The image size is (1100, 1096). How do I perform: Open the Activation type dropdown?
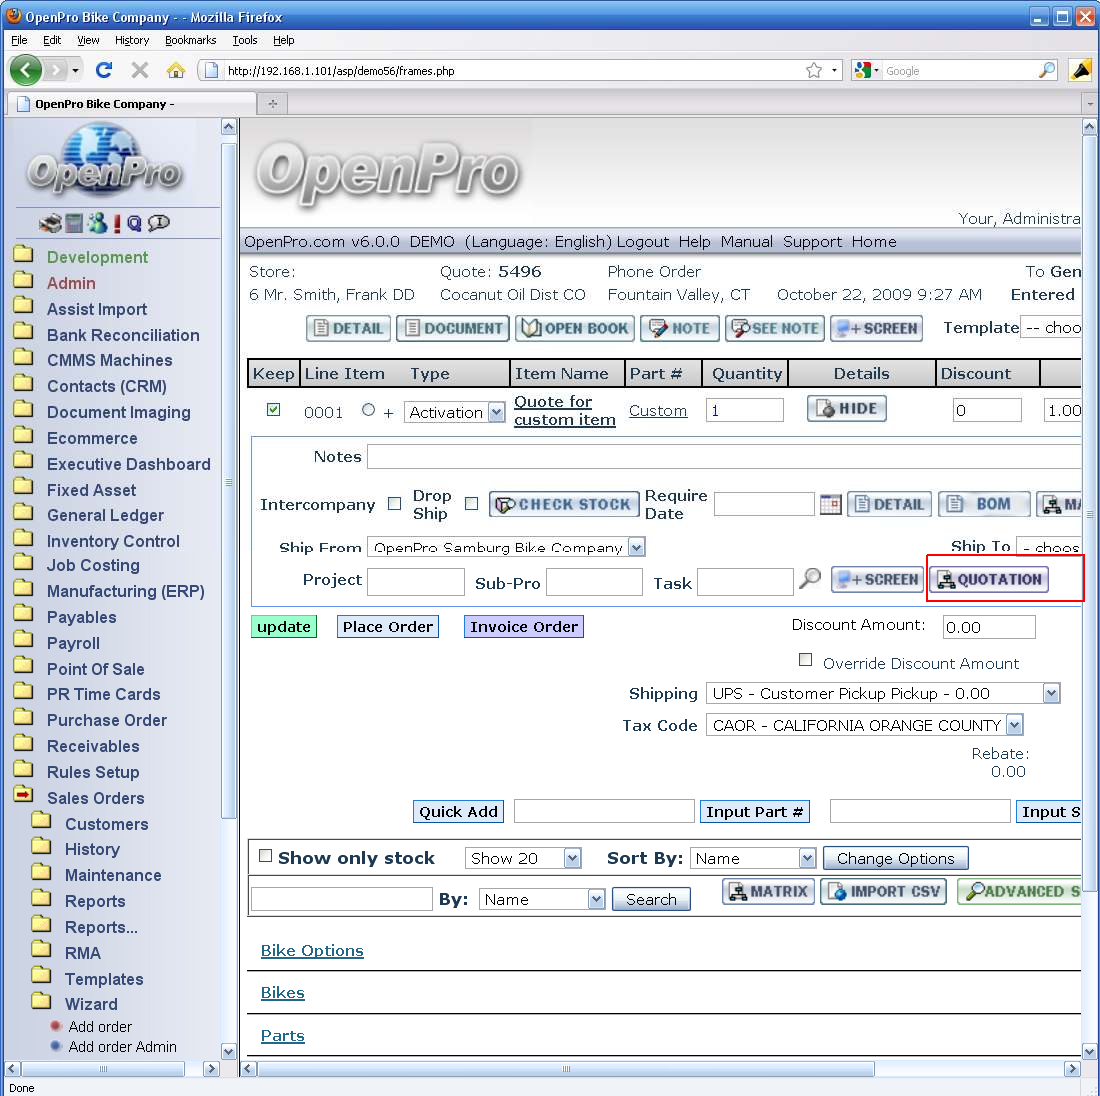[496, 413]
